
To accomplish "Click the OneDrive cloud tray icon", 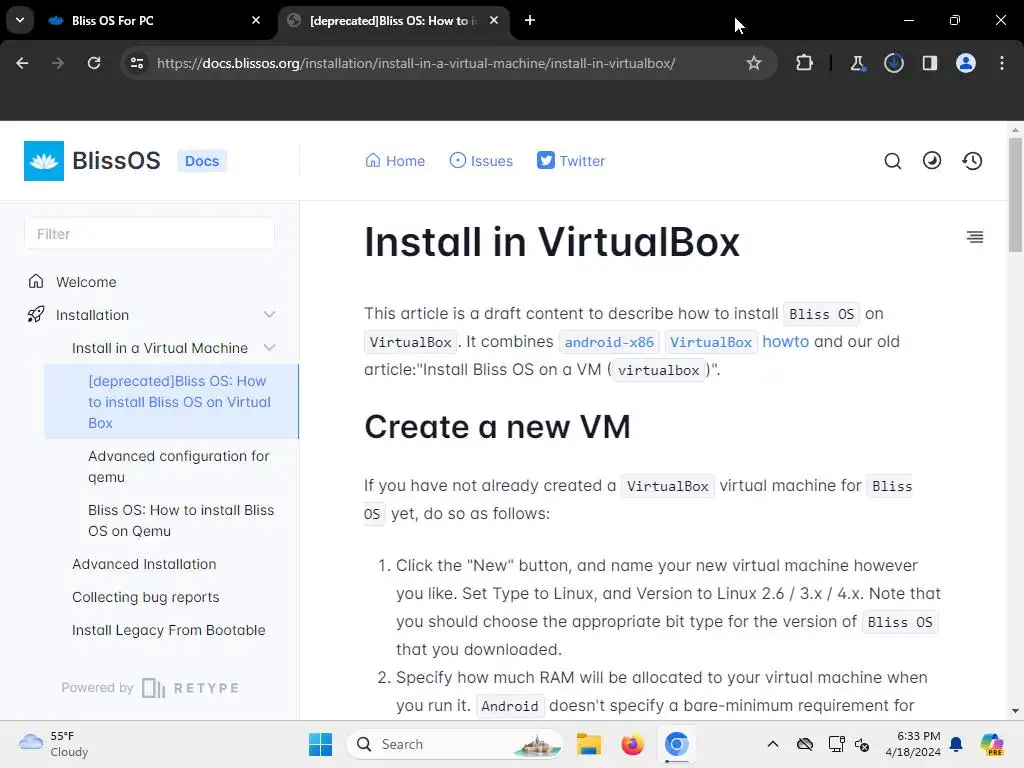I will tap(805, 744).
